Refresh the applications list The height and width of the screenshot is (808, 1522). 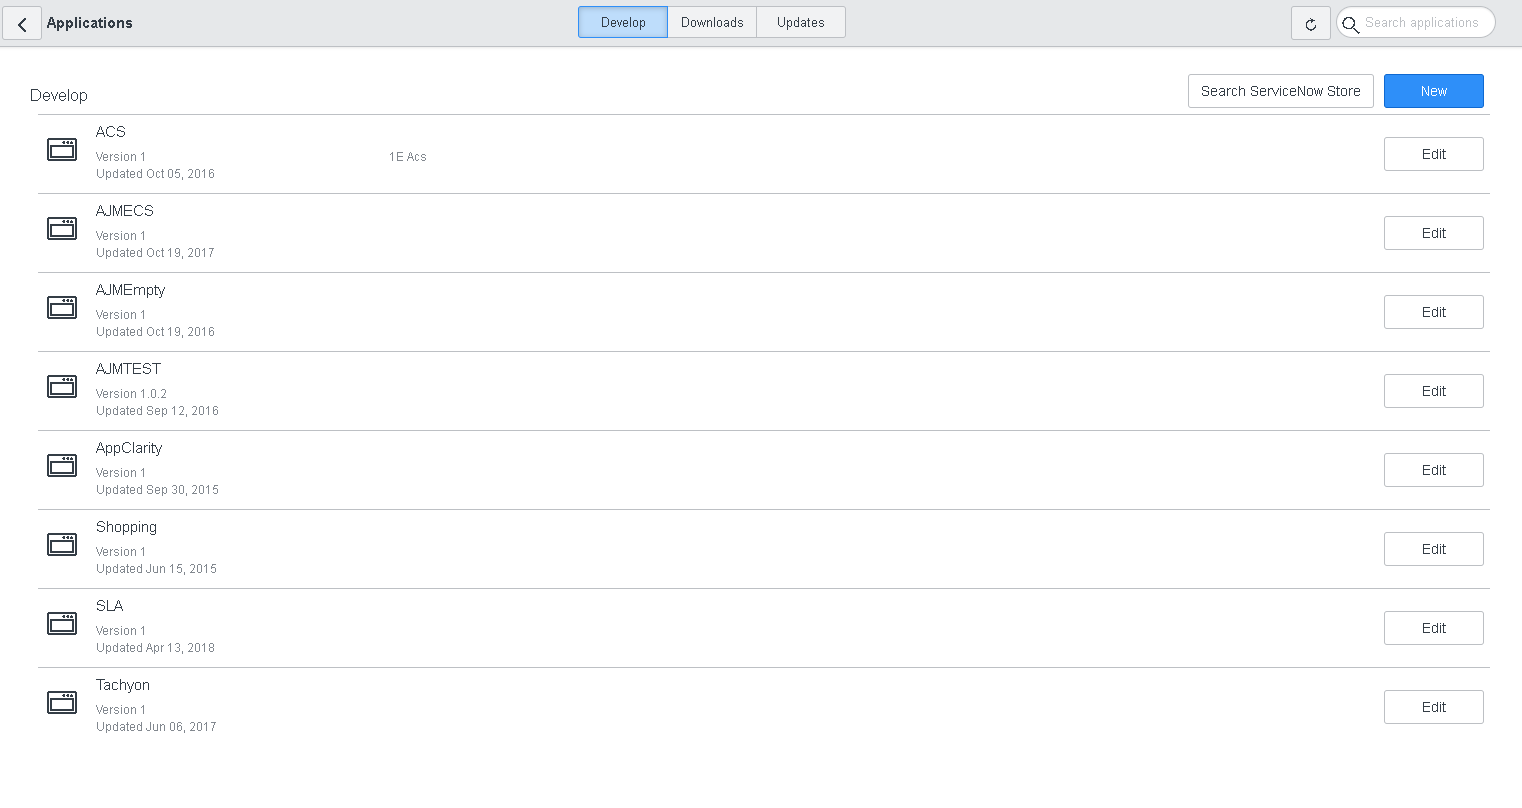tap(1310, 23)
